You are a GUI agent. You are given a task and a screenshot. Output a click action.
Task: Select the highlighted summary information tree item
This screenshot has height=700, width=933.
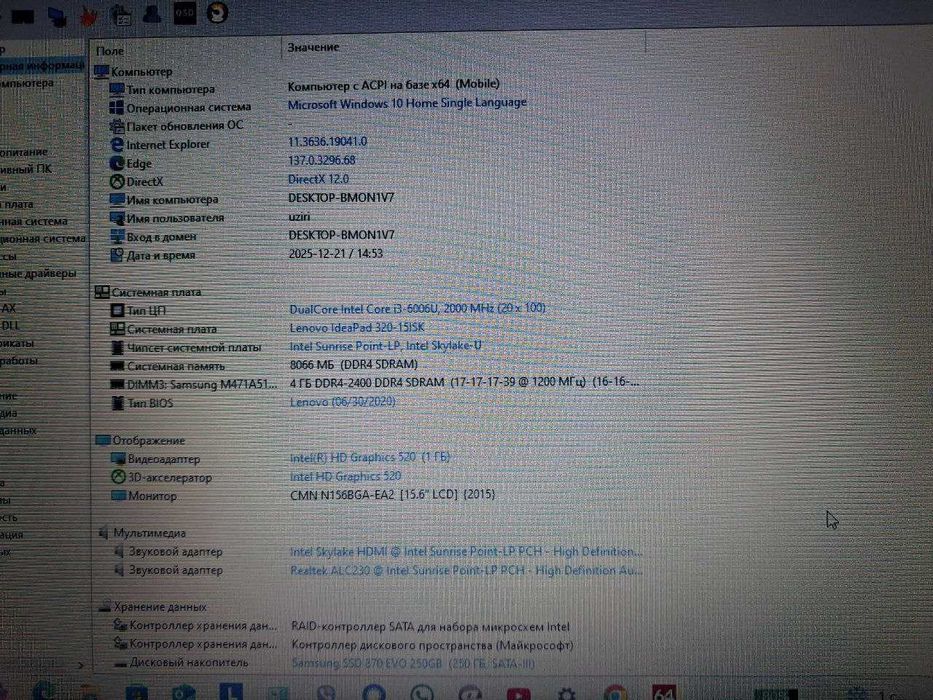coord(42,65)
